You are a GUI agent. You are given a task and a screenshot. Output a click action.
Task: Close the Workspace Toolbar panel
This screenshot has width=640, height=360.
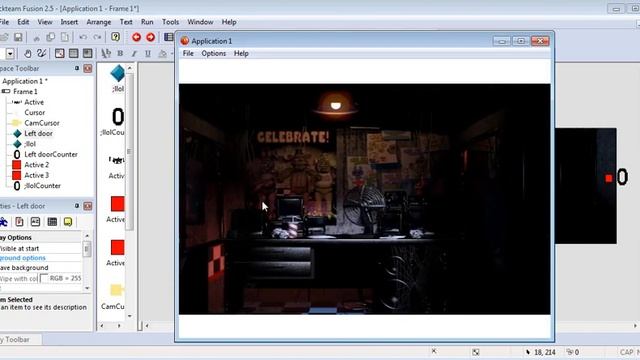(x=88, y=68)
